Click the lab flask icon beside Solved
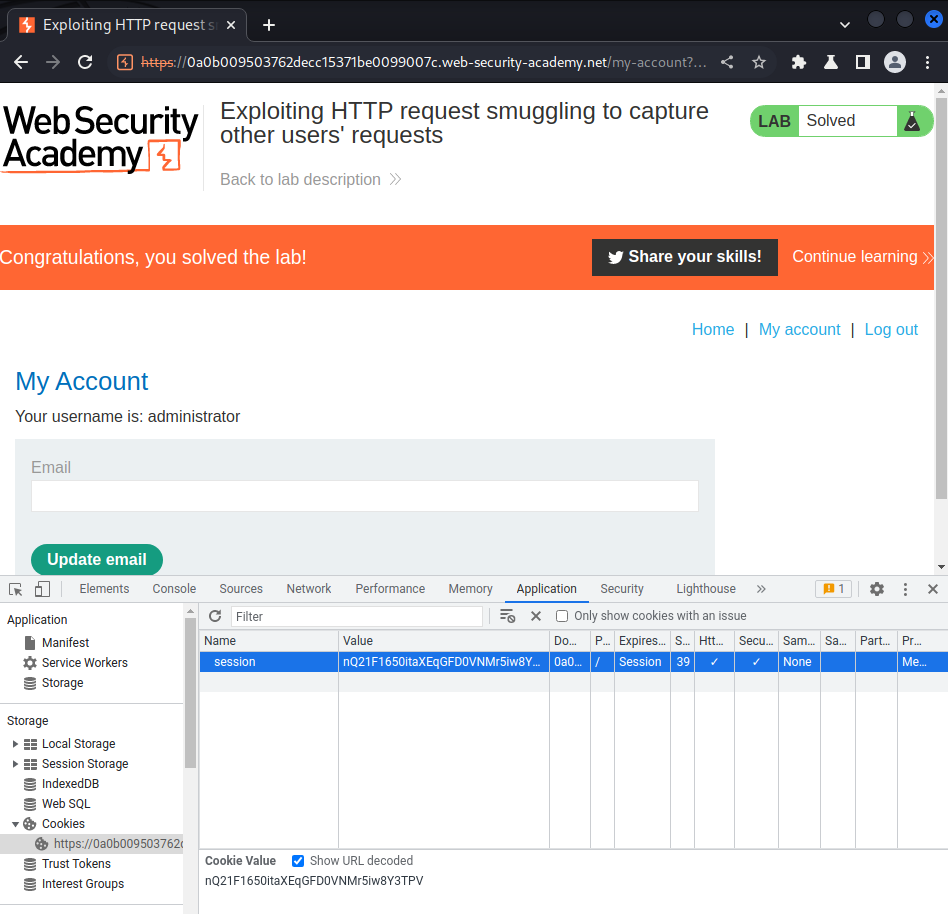Viewport: 948px width, 914px height. (x=912, y=121)
